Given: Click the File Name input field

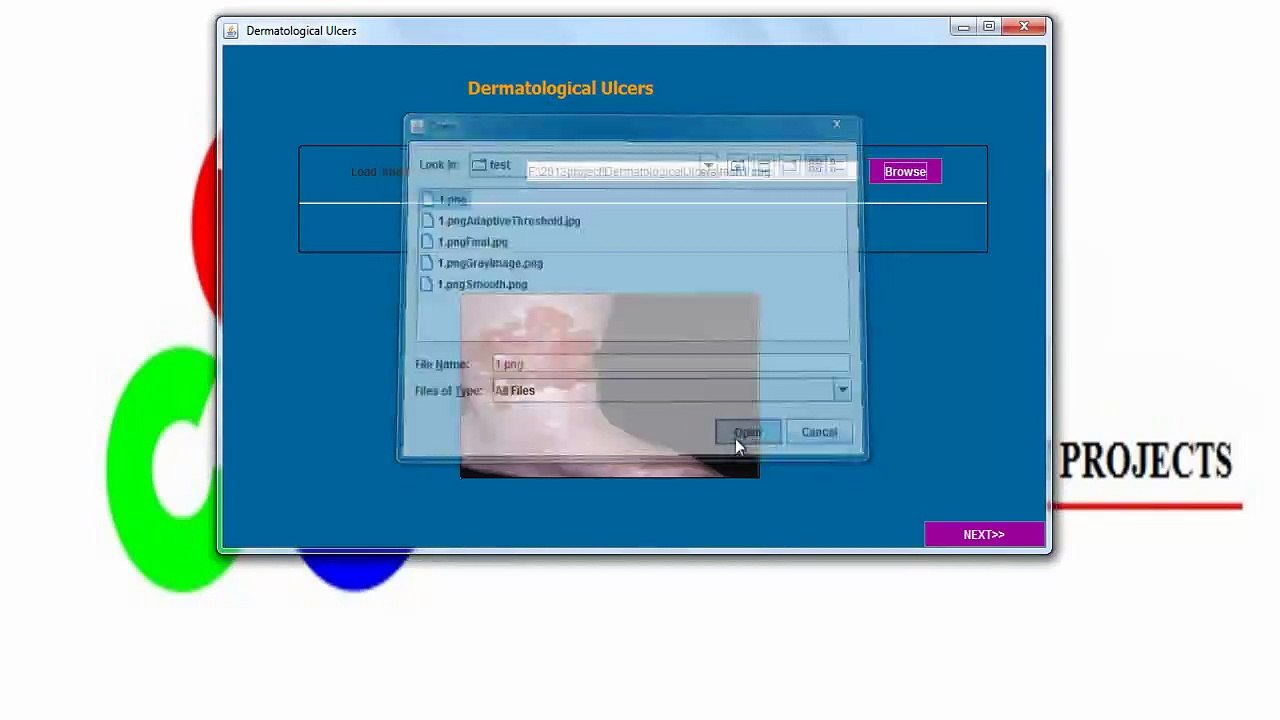Looking at the screenshot, I should click(670, 364).
